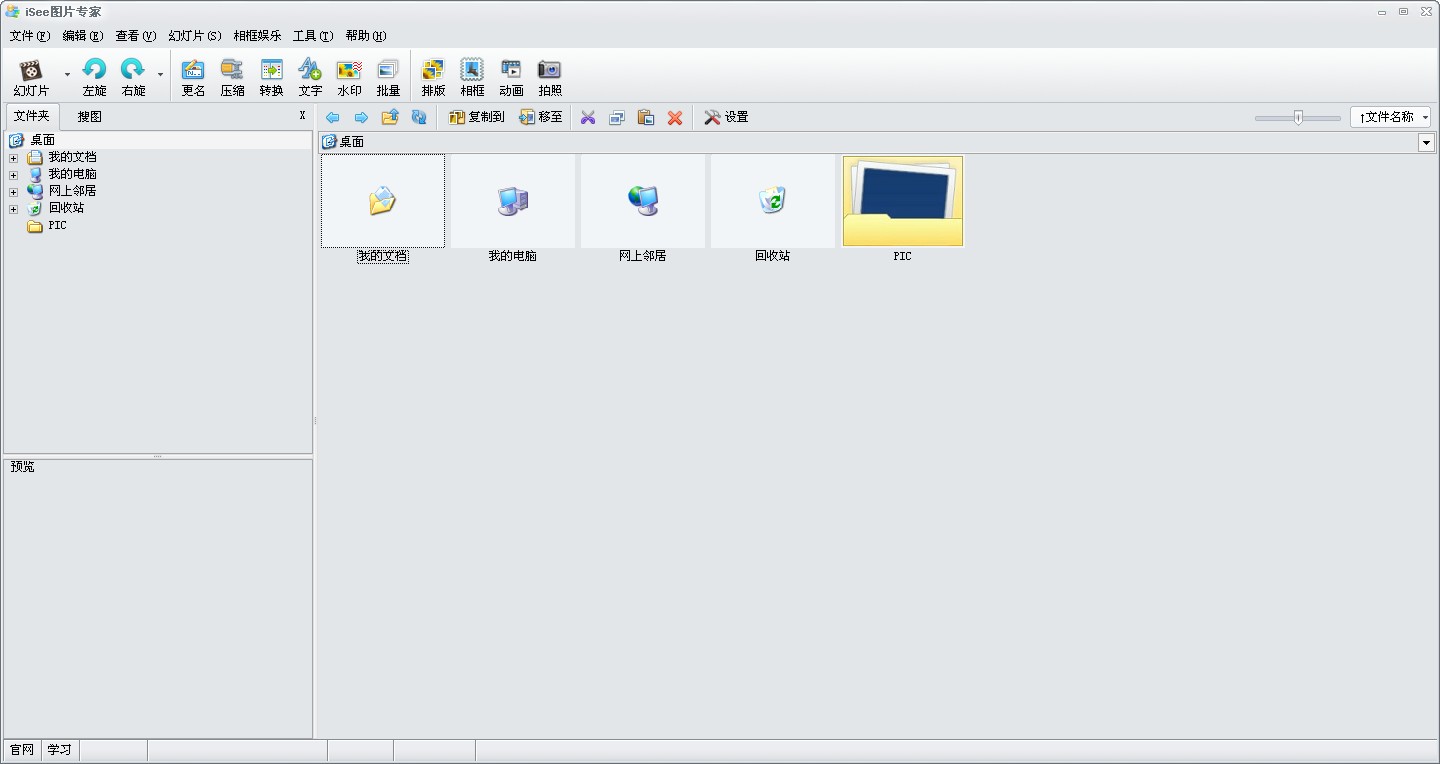Switch to the 文件夹 tab
This screenshot has width=1440, height=764.
point(32,116)
